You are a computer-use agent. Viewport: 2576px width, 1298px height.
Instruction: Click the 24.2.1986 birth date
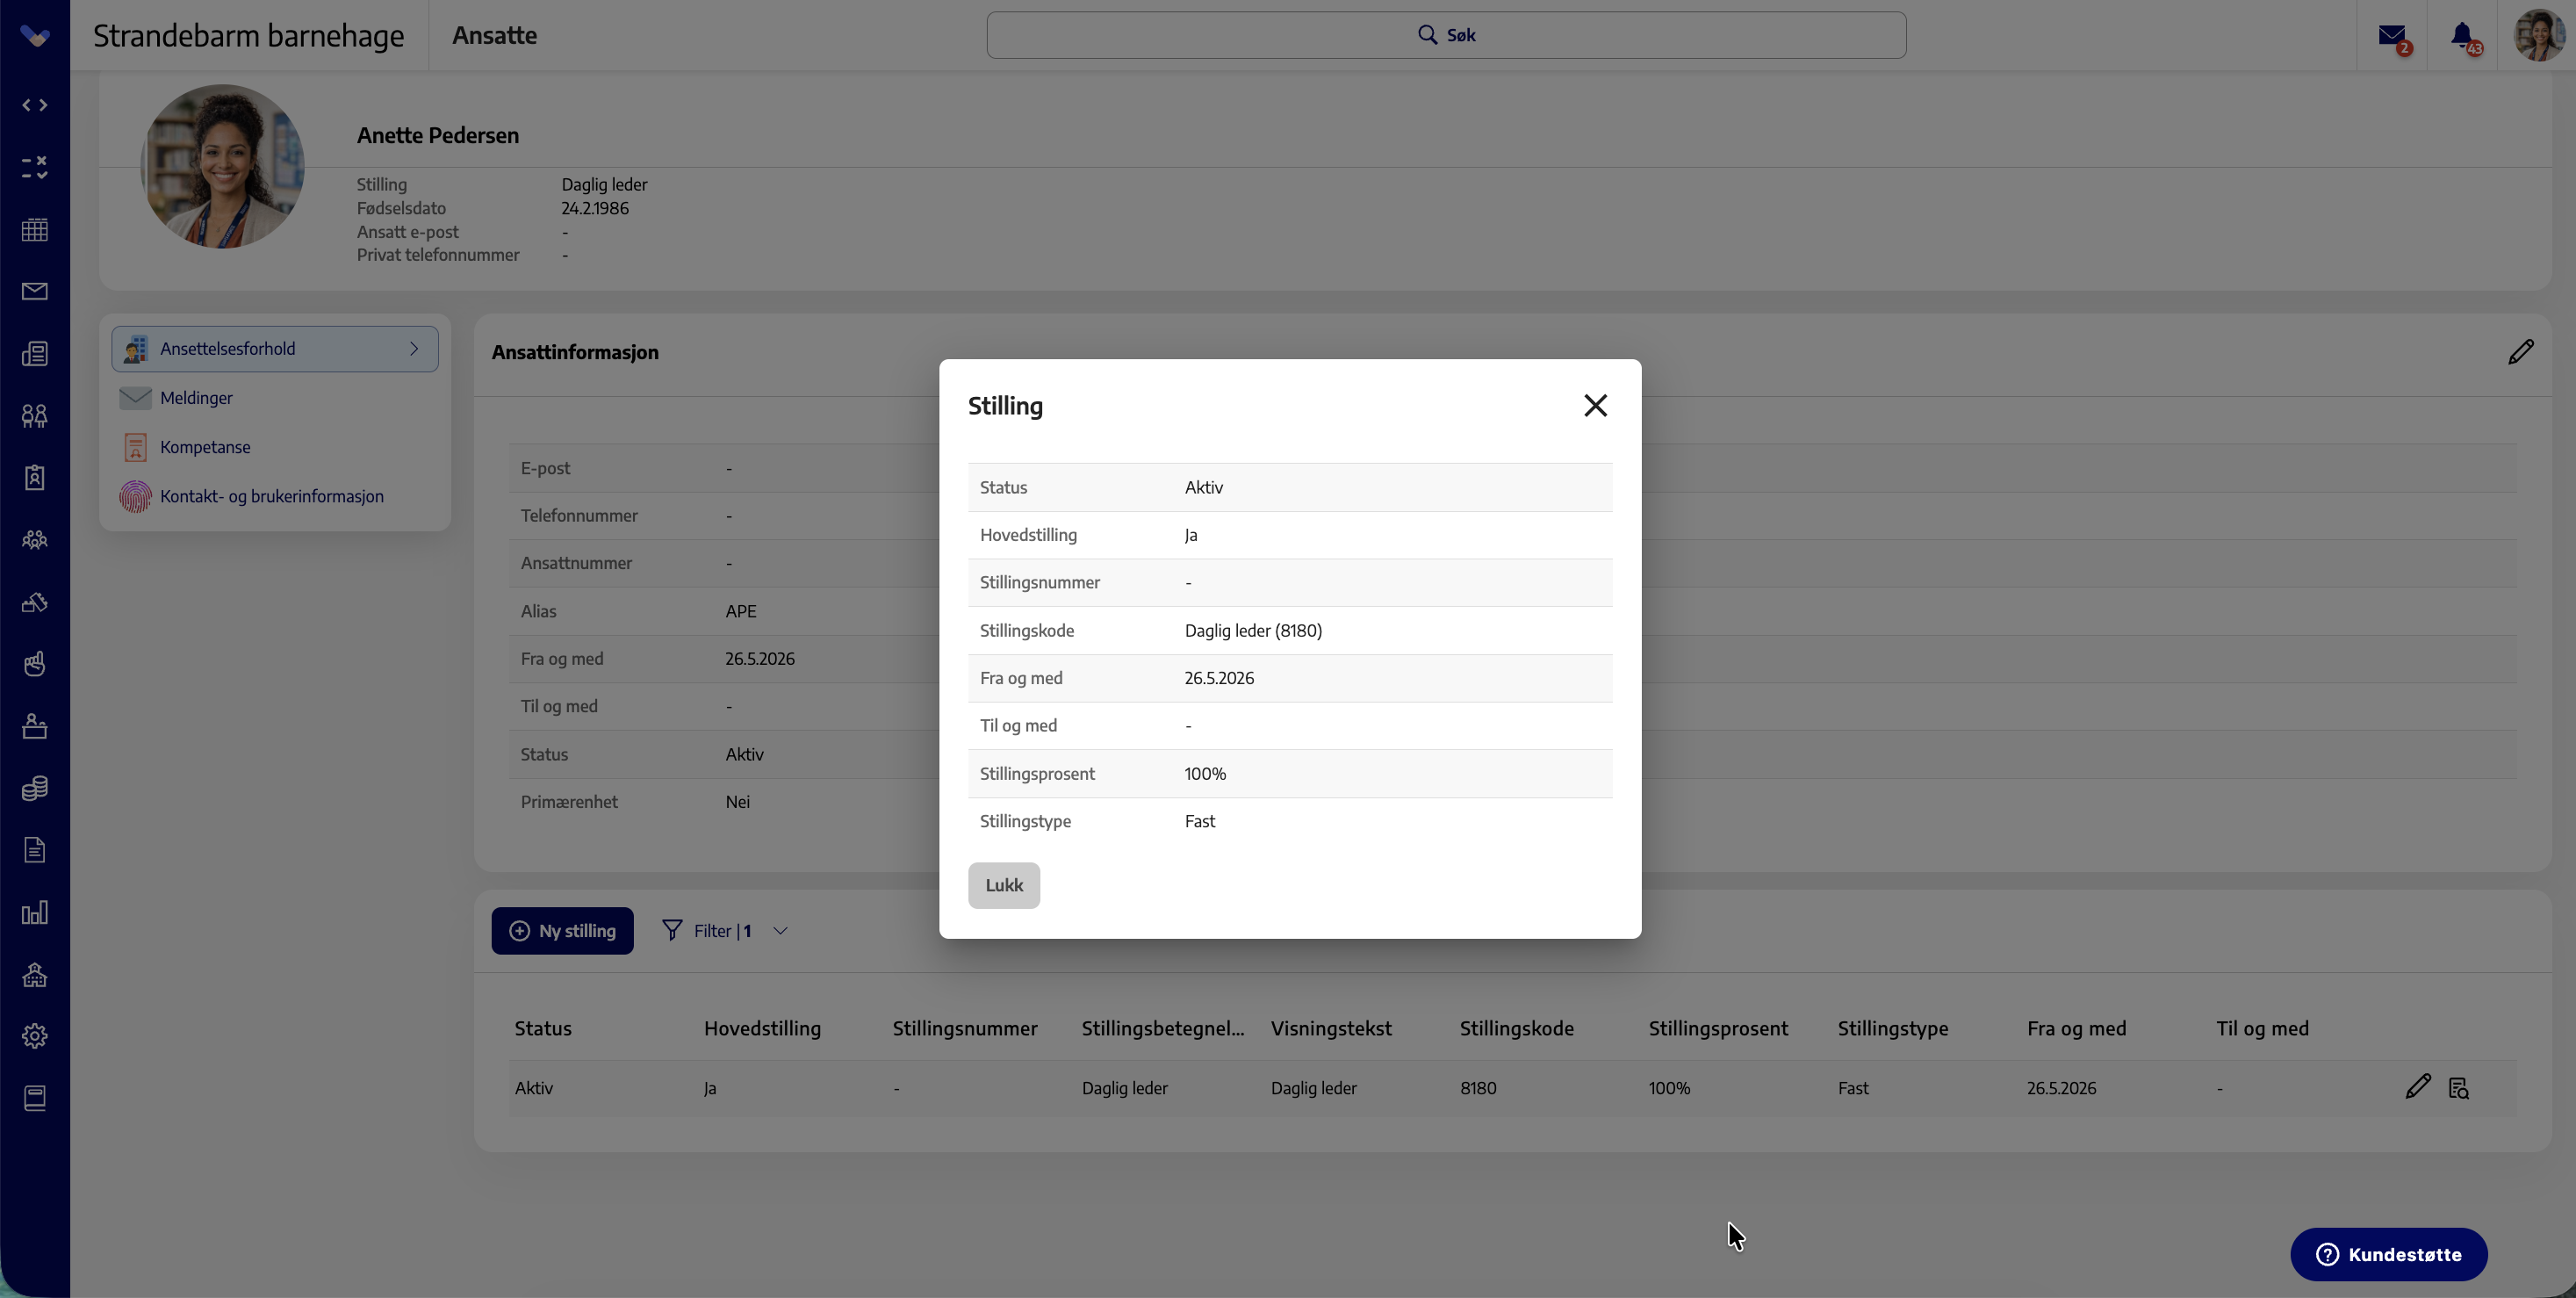pos(595,208)
